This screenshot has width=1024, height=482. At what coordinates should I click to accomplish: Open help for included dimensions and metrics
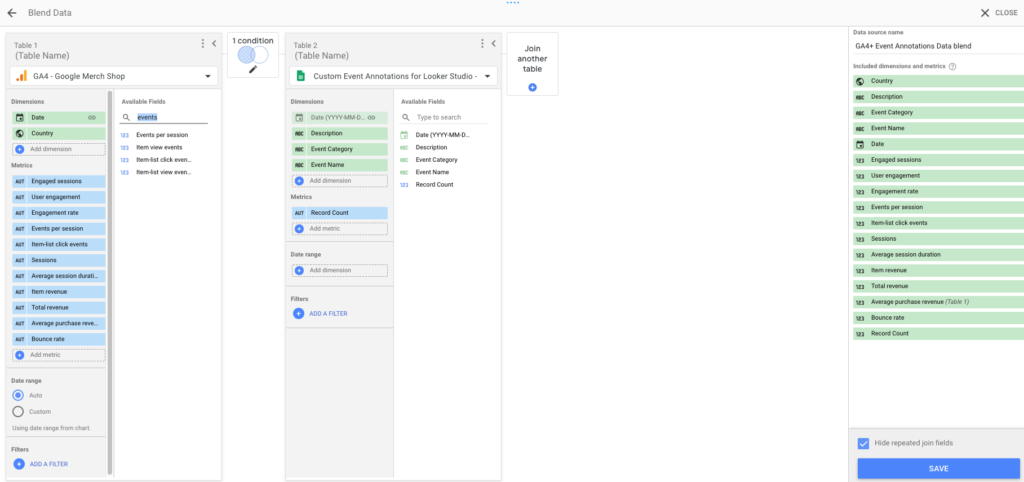coord(952,67)
